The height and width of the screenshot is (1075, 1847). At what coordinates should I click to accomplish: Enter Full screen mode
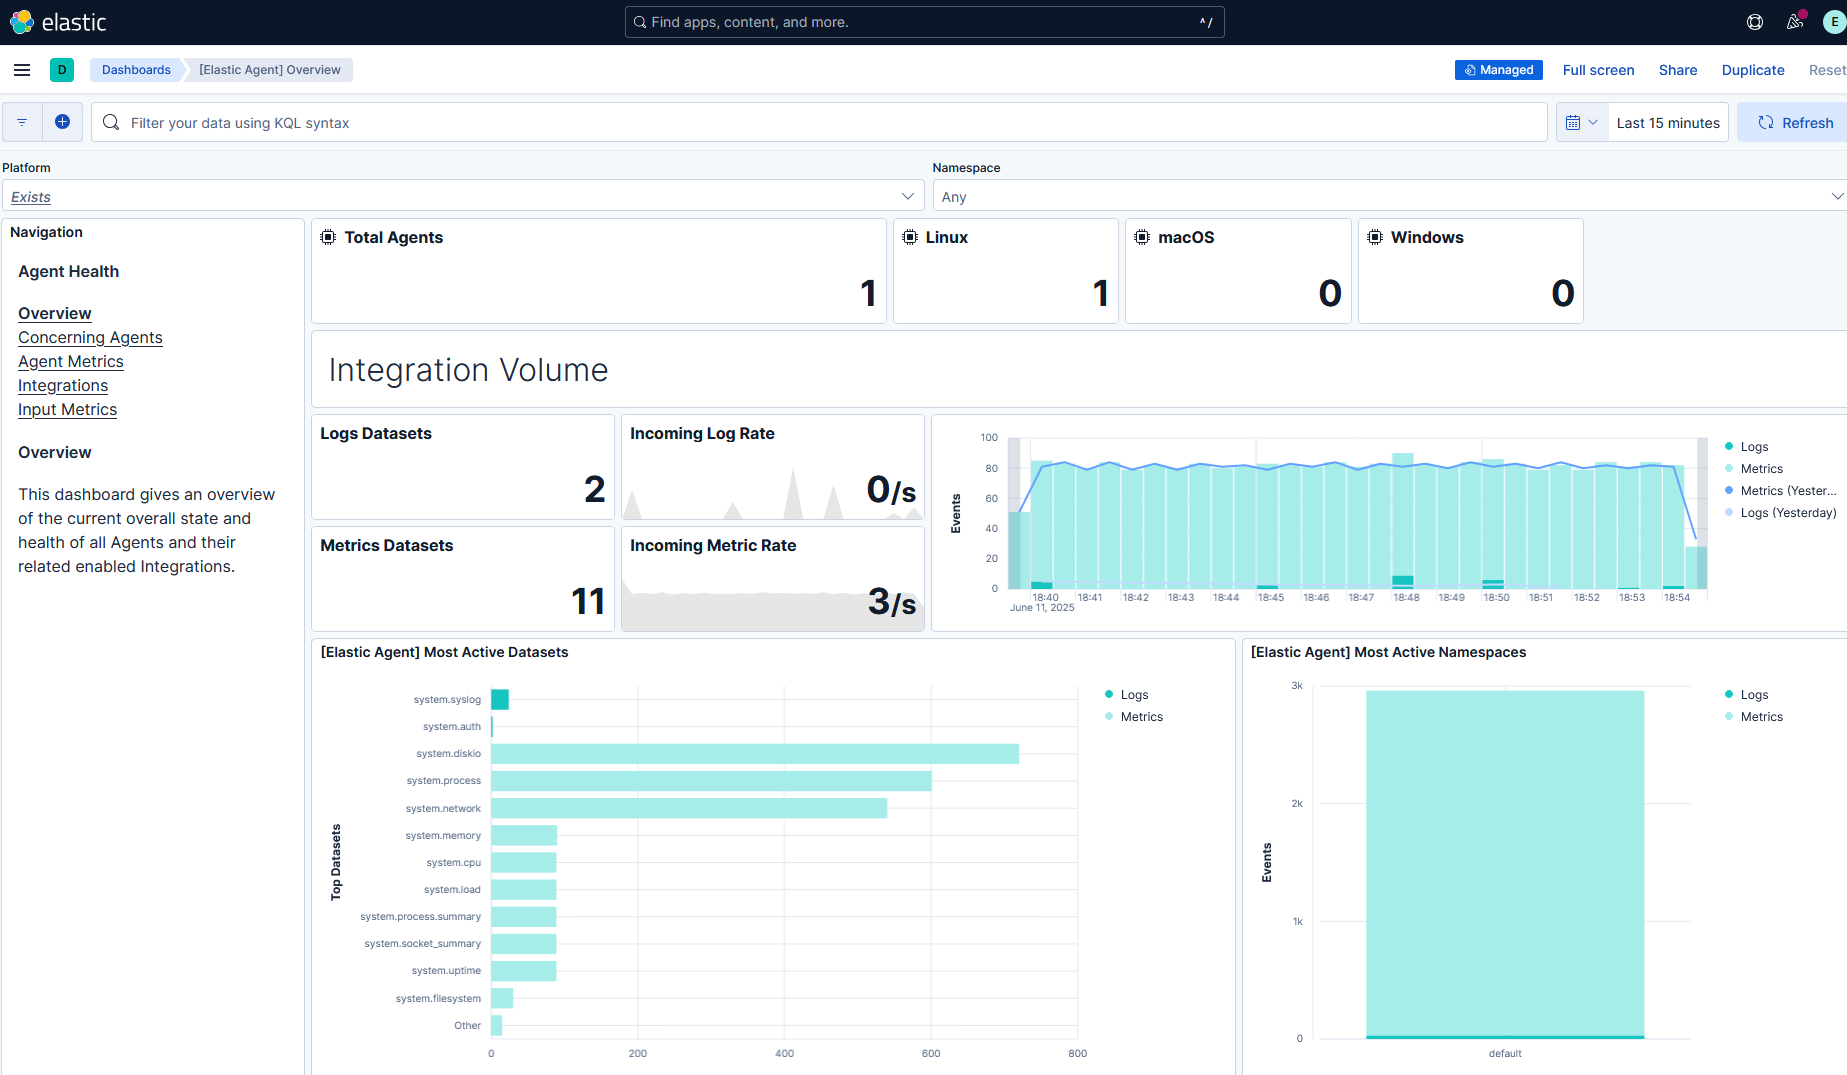(x=1598, y=70)
